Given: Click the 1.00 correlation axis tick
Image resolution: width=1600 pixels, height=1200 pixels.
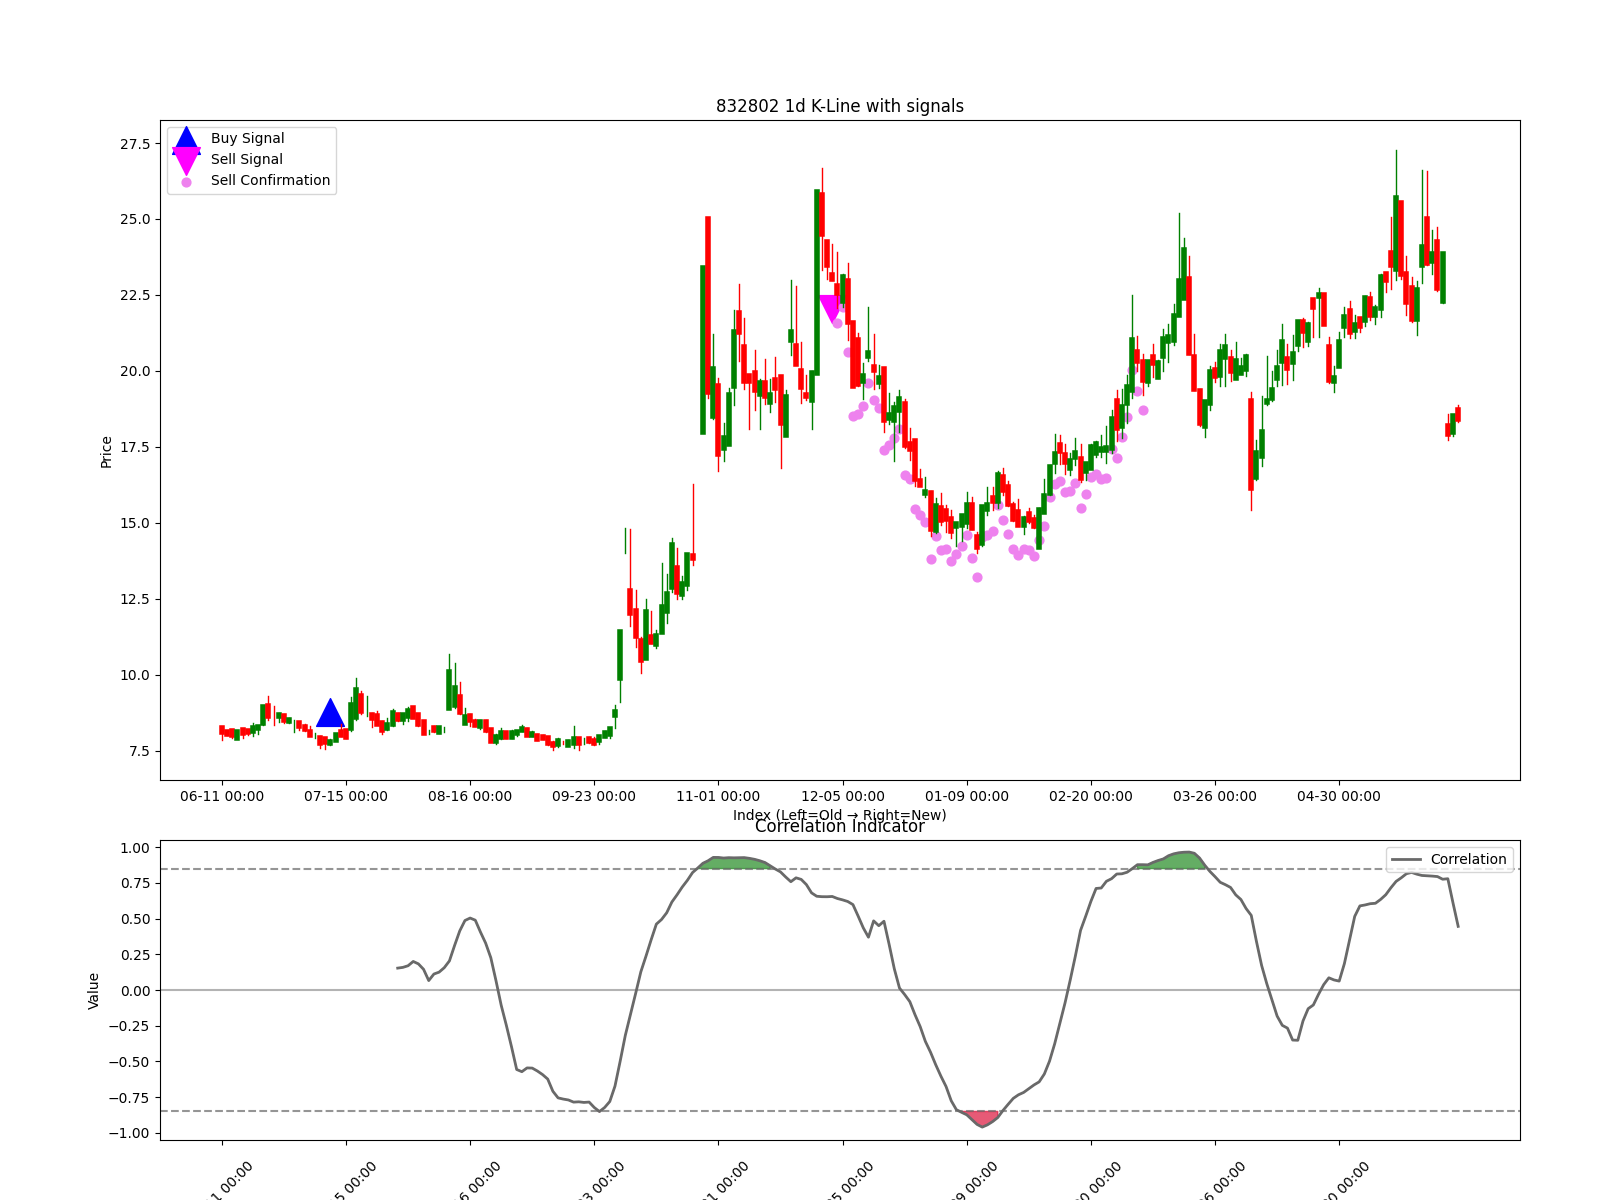Looking at the screenshot, I should pyautogui.click(x=135, y=848).
